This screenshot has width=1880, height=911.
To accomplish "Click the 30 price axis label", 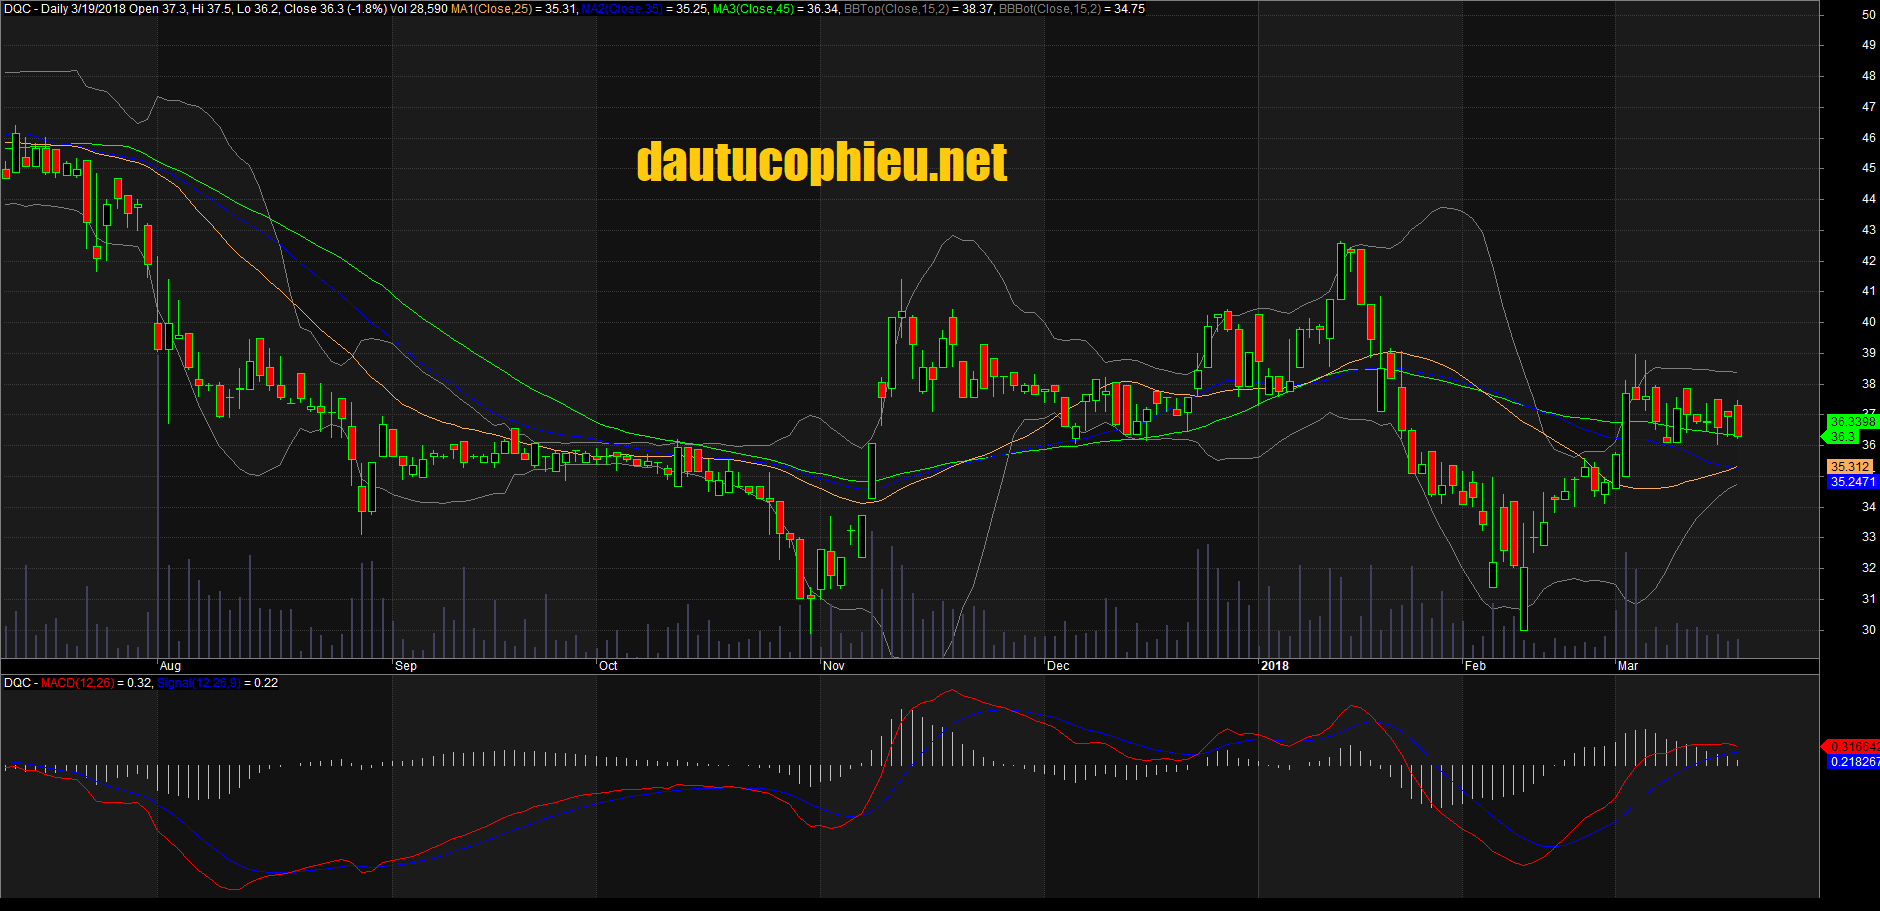I will [x=1868, y=630].
